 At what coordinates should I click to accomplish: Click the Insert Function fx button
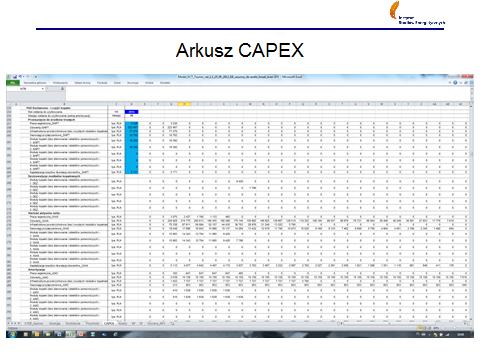point(62,89)
